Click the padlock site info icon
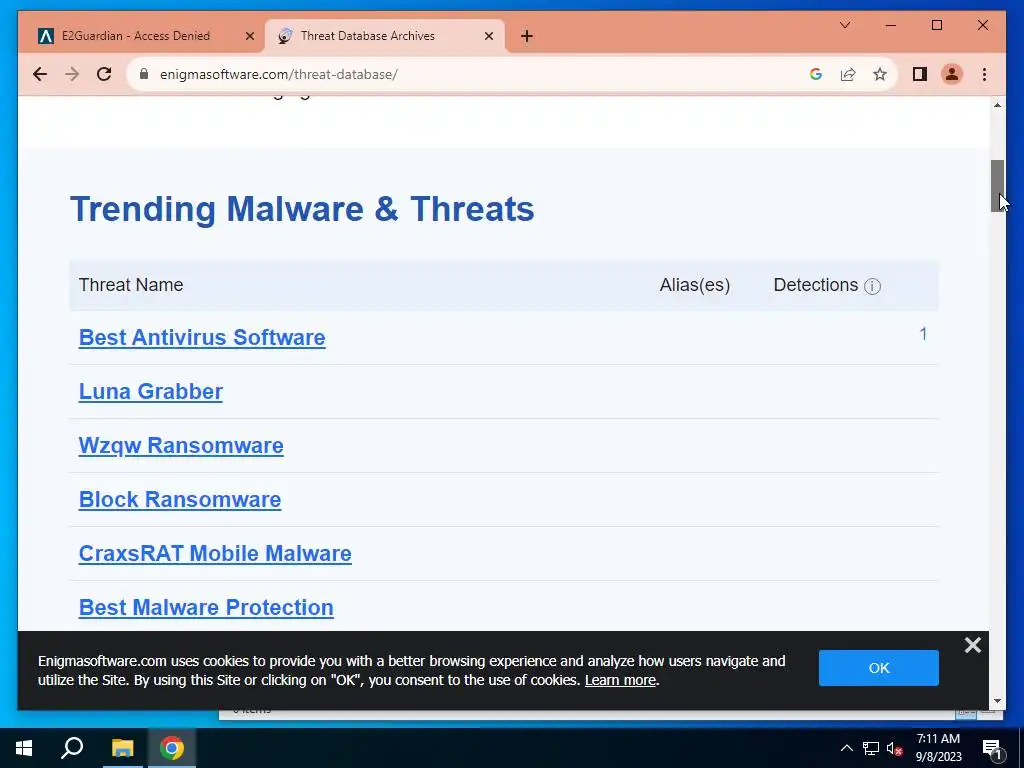 click(x=144, y=74)
